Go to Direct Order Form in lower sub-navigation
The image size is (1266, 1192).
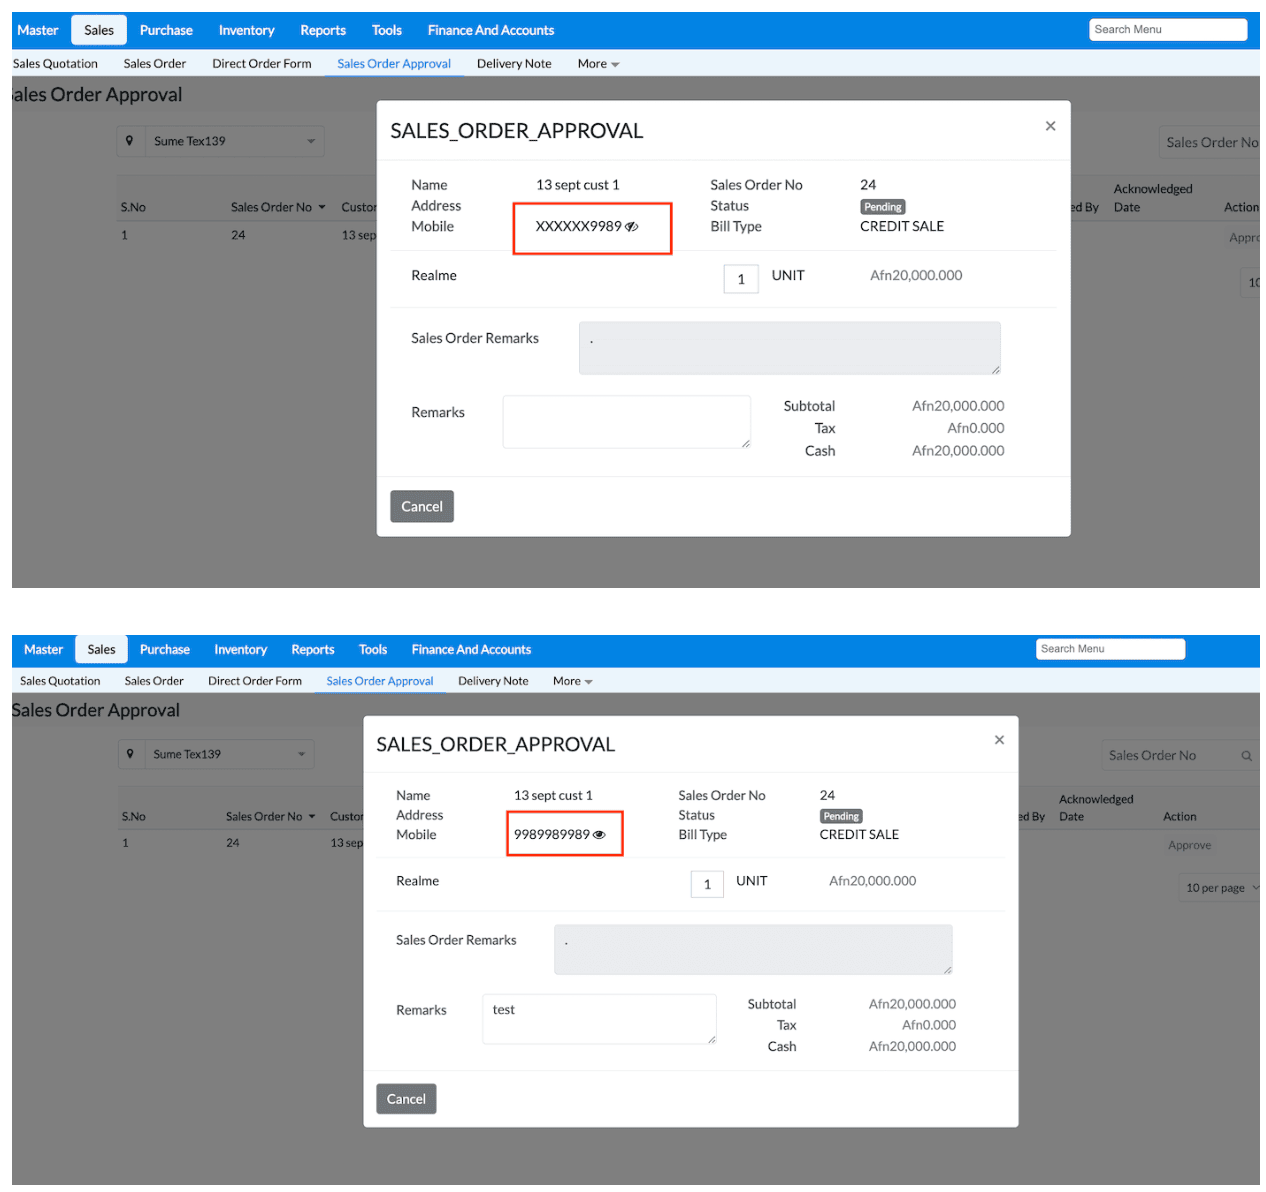(x=255, y=681)
